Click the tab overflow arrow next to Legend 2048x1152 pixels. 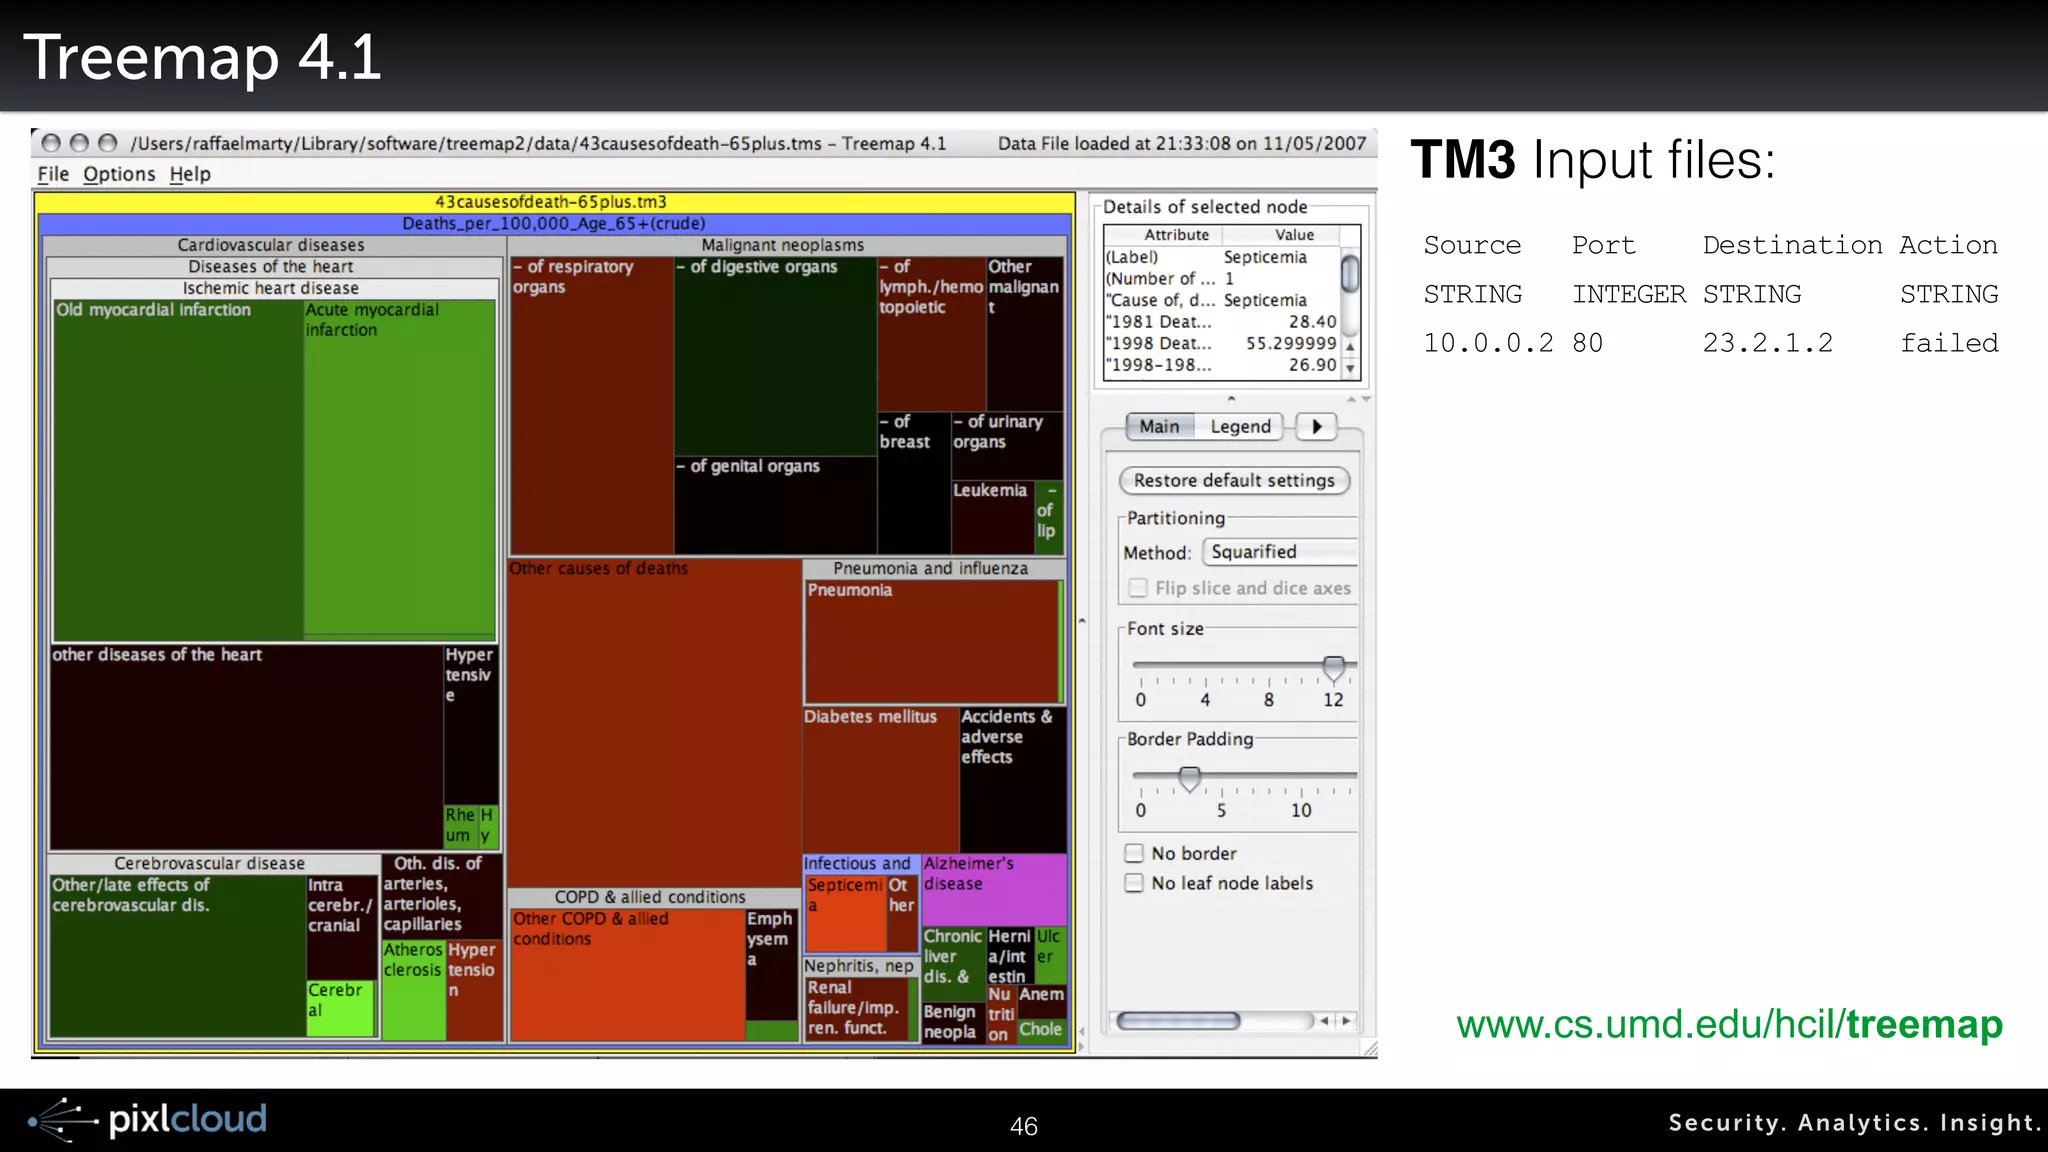pos(1317,427)
